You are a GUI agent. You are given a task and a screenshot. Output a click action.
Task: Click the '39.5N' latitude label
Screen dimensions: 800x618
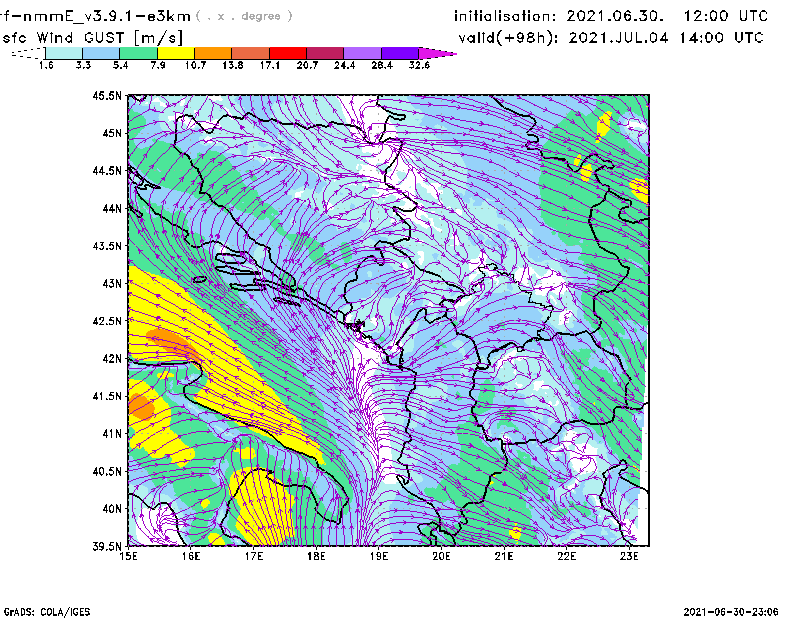[x=107, y=546]
